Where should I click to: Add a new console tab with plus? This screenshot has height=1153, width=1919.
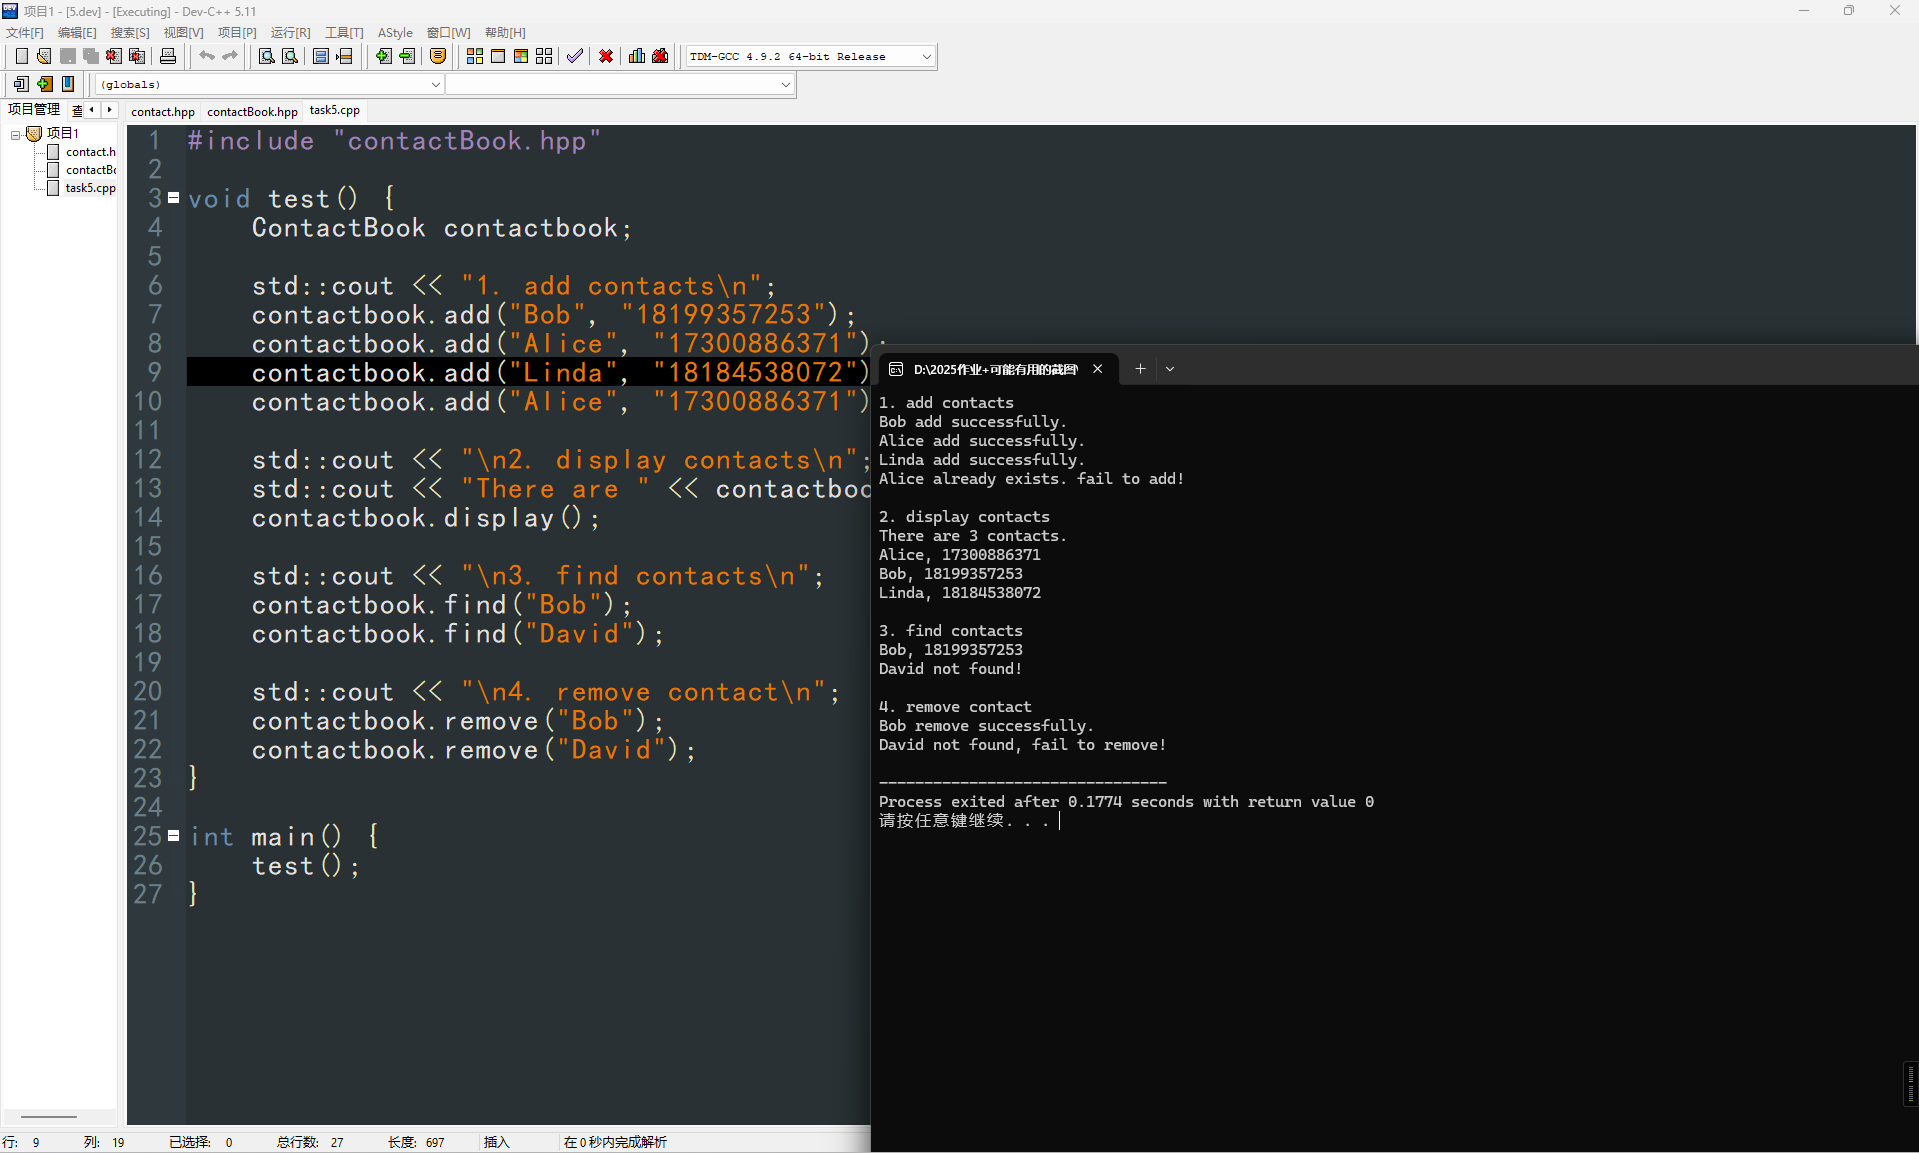(x=1140, y=369)
